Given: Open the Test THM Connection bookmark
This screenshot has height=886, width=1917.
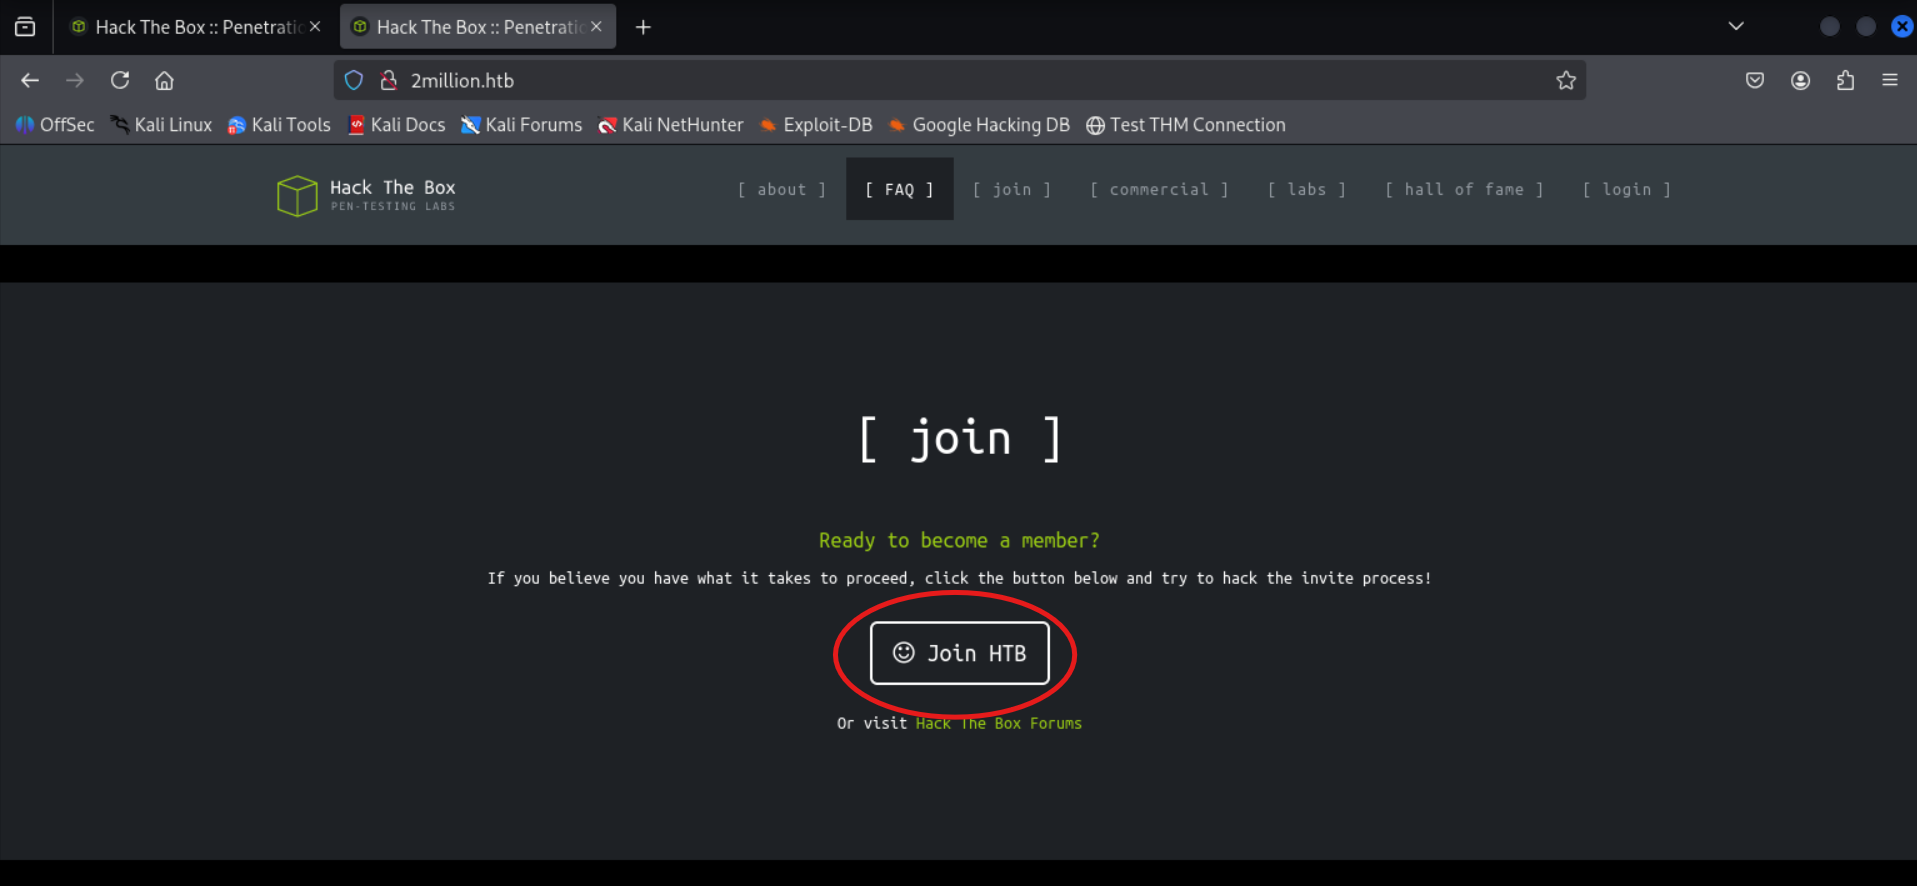Looking at the screenshot, I should 1186,125.
